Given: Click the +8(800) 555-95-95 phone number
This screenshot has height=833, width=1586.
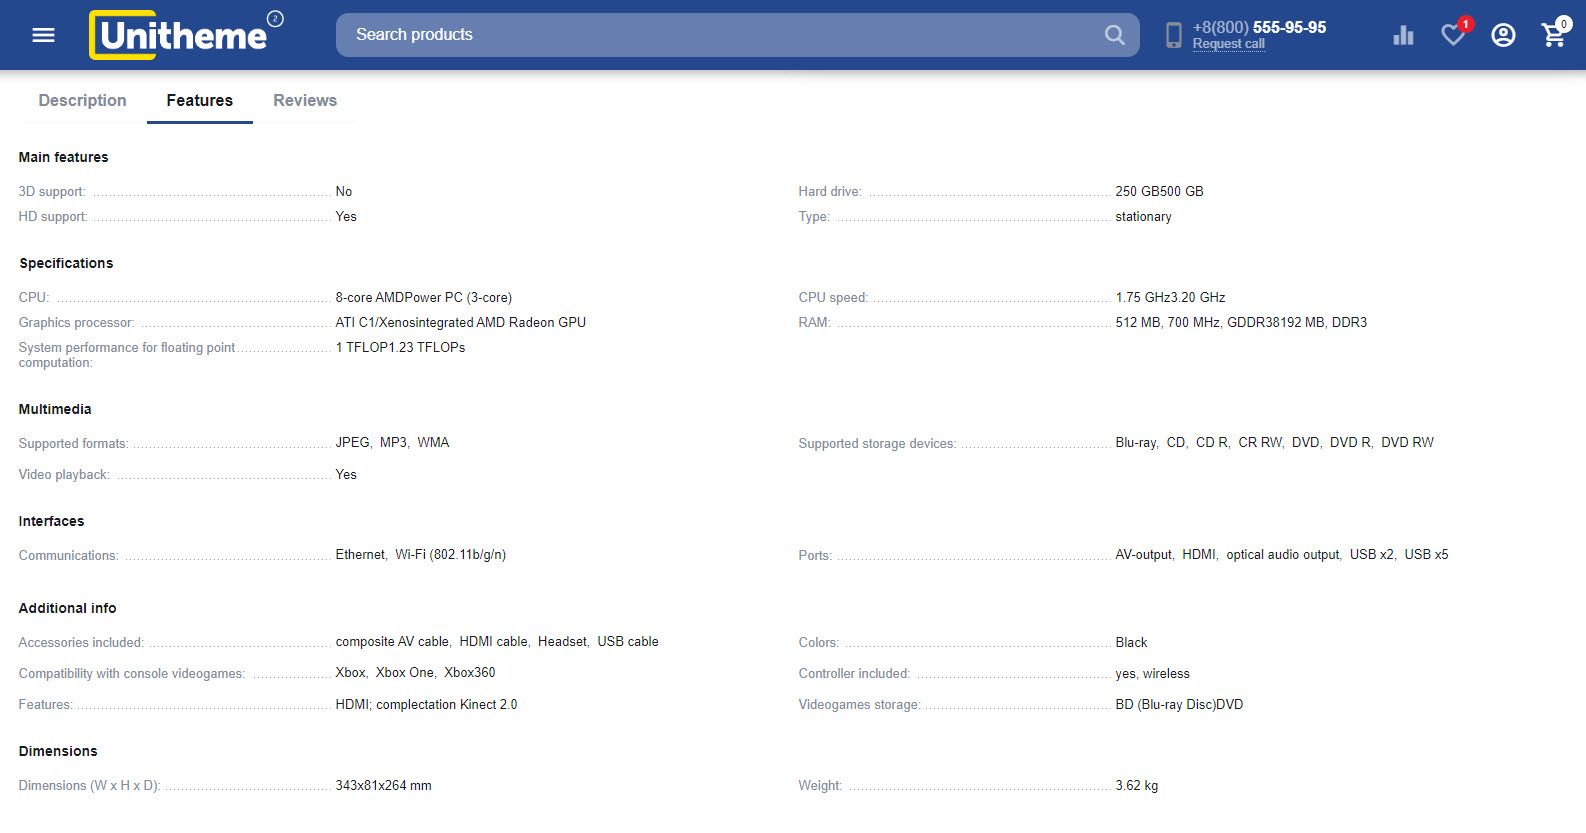Looking at the screenshot, I should (x=1259, y=27).
